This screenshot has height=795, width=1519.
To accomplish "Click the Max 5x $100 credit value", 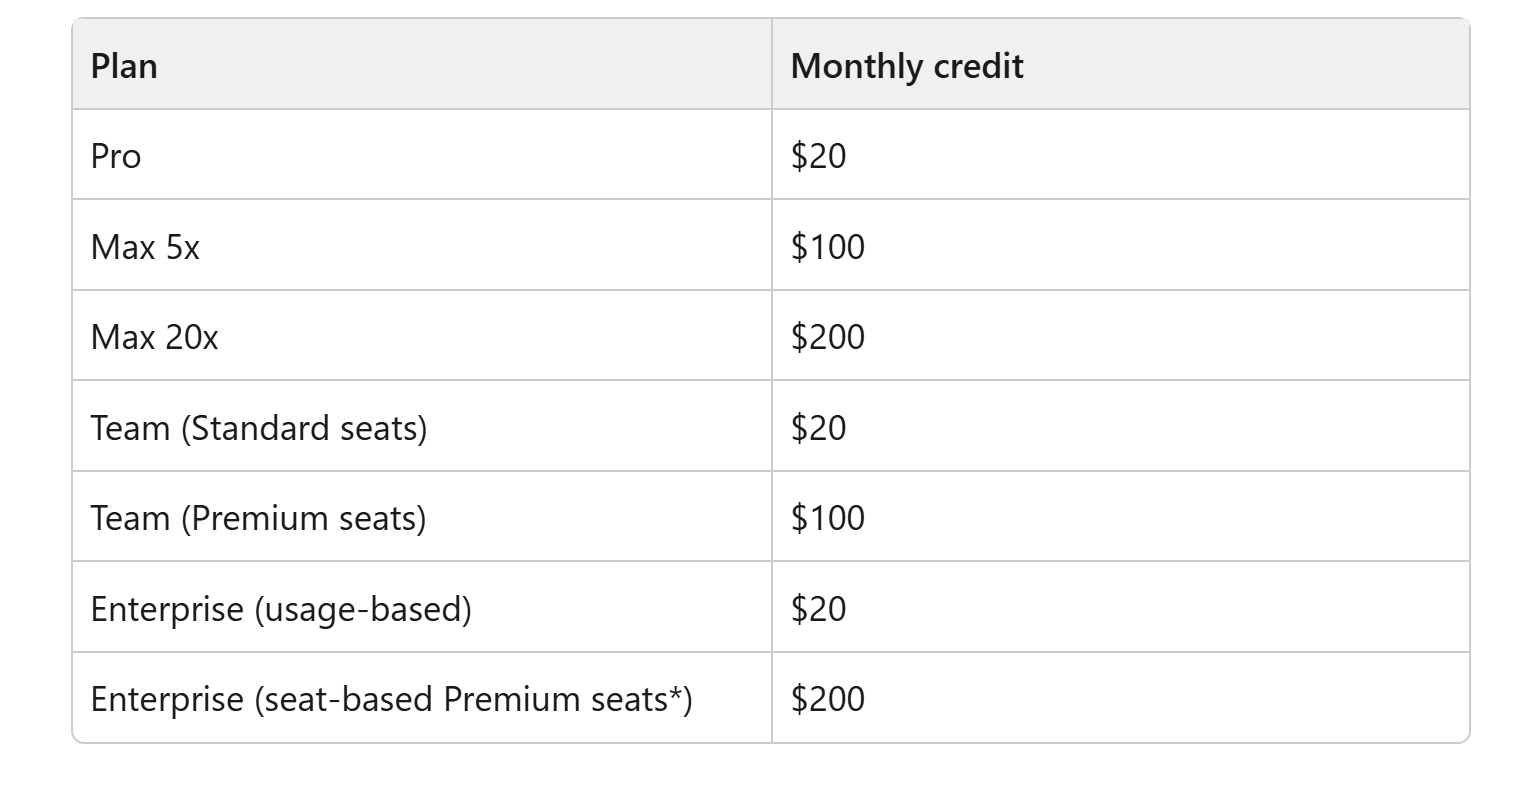I will coord(827,246).
